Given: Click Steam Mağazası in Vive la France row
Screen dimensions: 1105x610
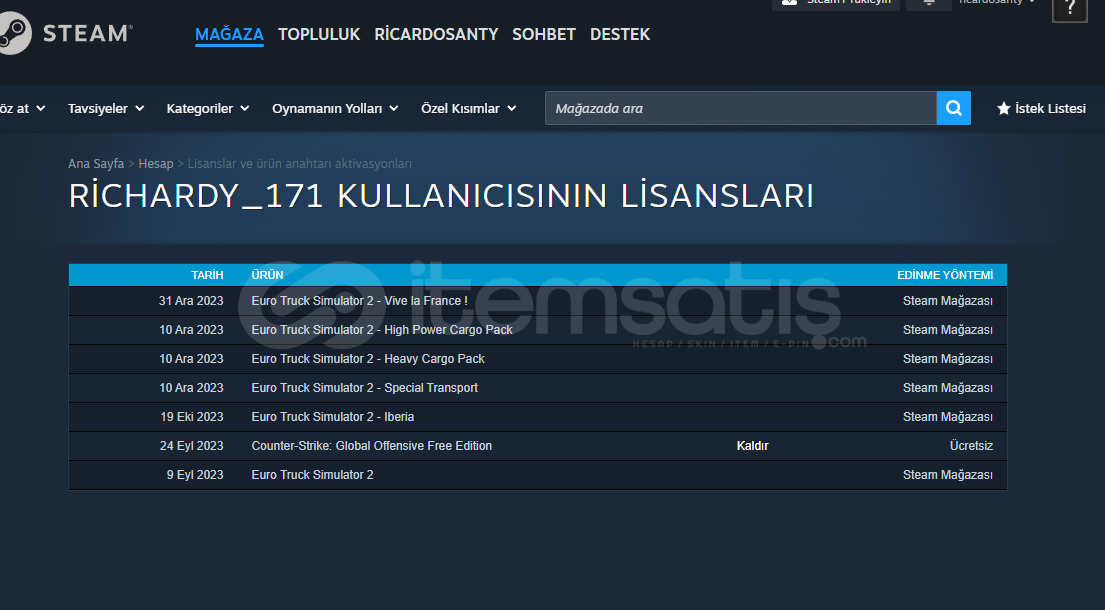Looking at the screenshot, I should pos(948,301).
